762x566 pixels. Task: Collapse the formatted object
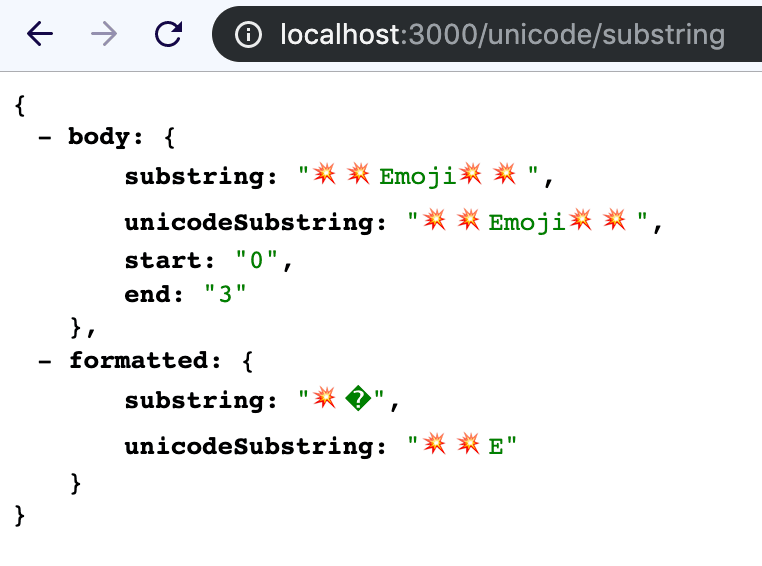point(45,361)
